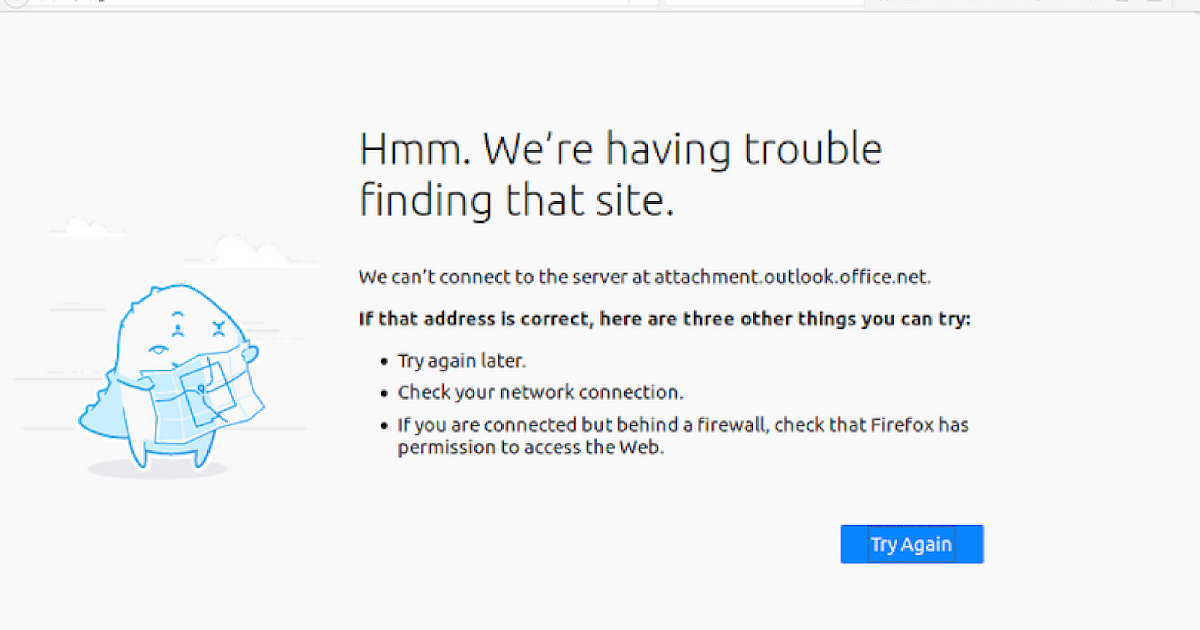Focus the browser search box at top
This screenshot has height=630, width=1200.
pos(765,3)
